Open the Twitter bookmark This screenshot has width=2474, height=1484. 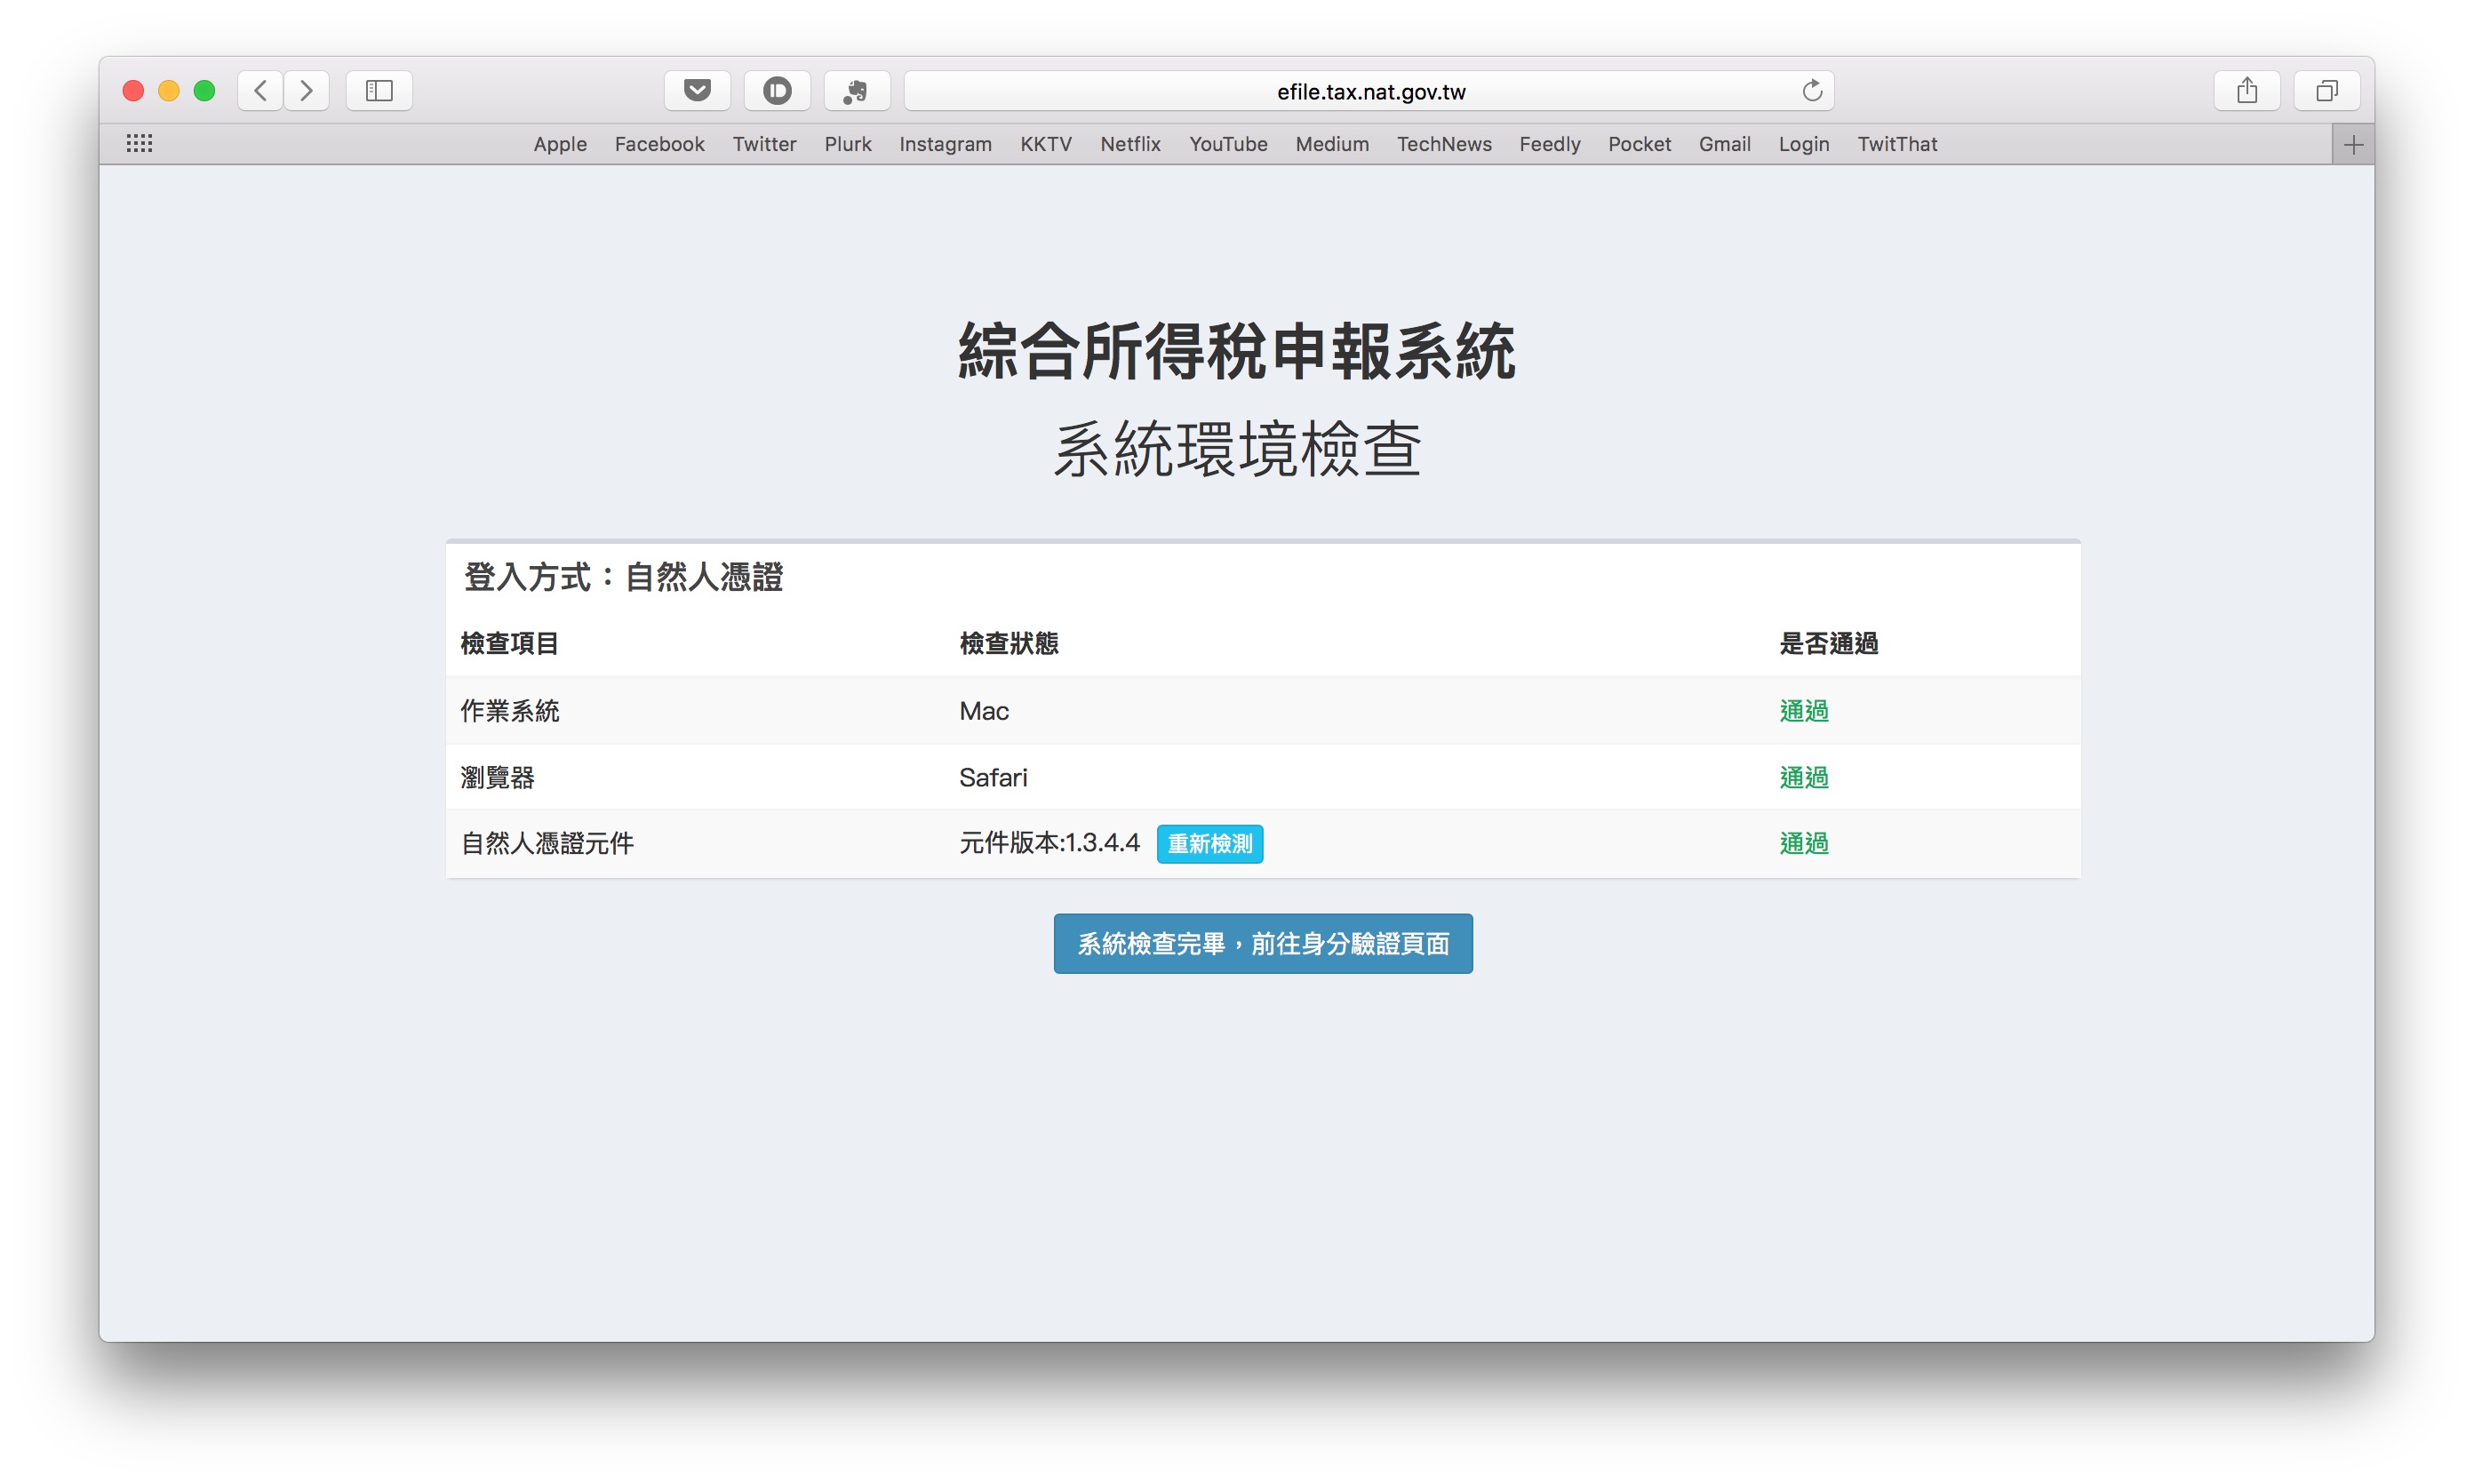coord(764,144)
